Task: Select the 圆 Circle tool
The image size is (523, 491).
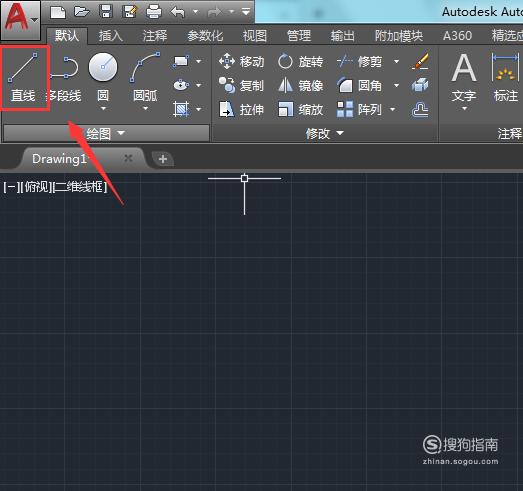Action: [103, 77]
